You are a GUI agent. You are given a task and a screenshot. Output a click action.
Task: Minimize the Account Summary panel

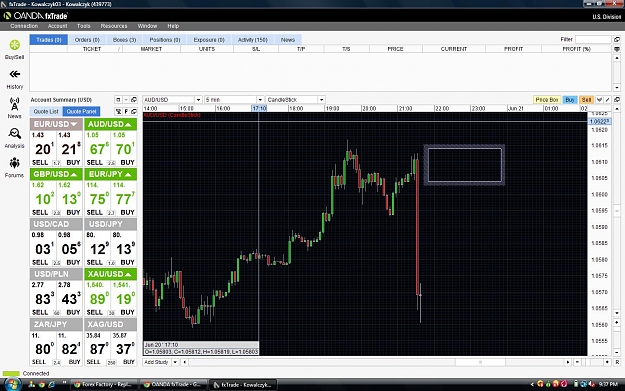pos(126,100)
